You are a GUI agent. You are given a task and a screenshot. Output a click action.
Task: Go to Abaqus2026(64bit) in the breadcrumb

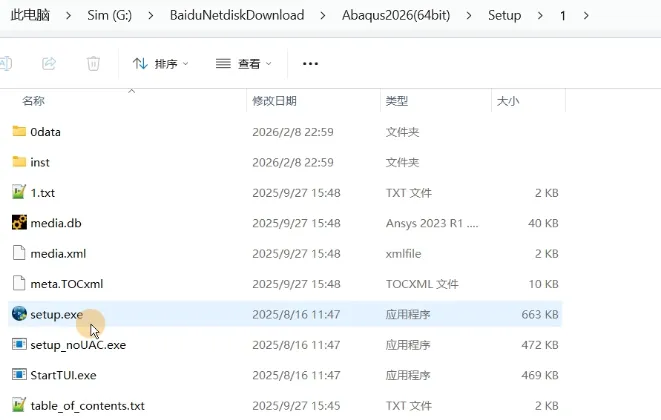(x=396, y=15)
